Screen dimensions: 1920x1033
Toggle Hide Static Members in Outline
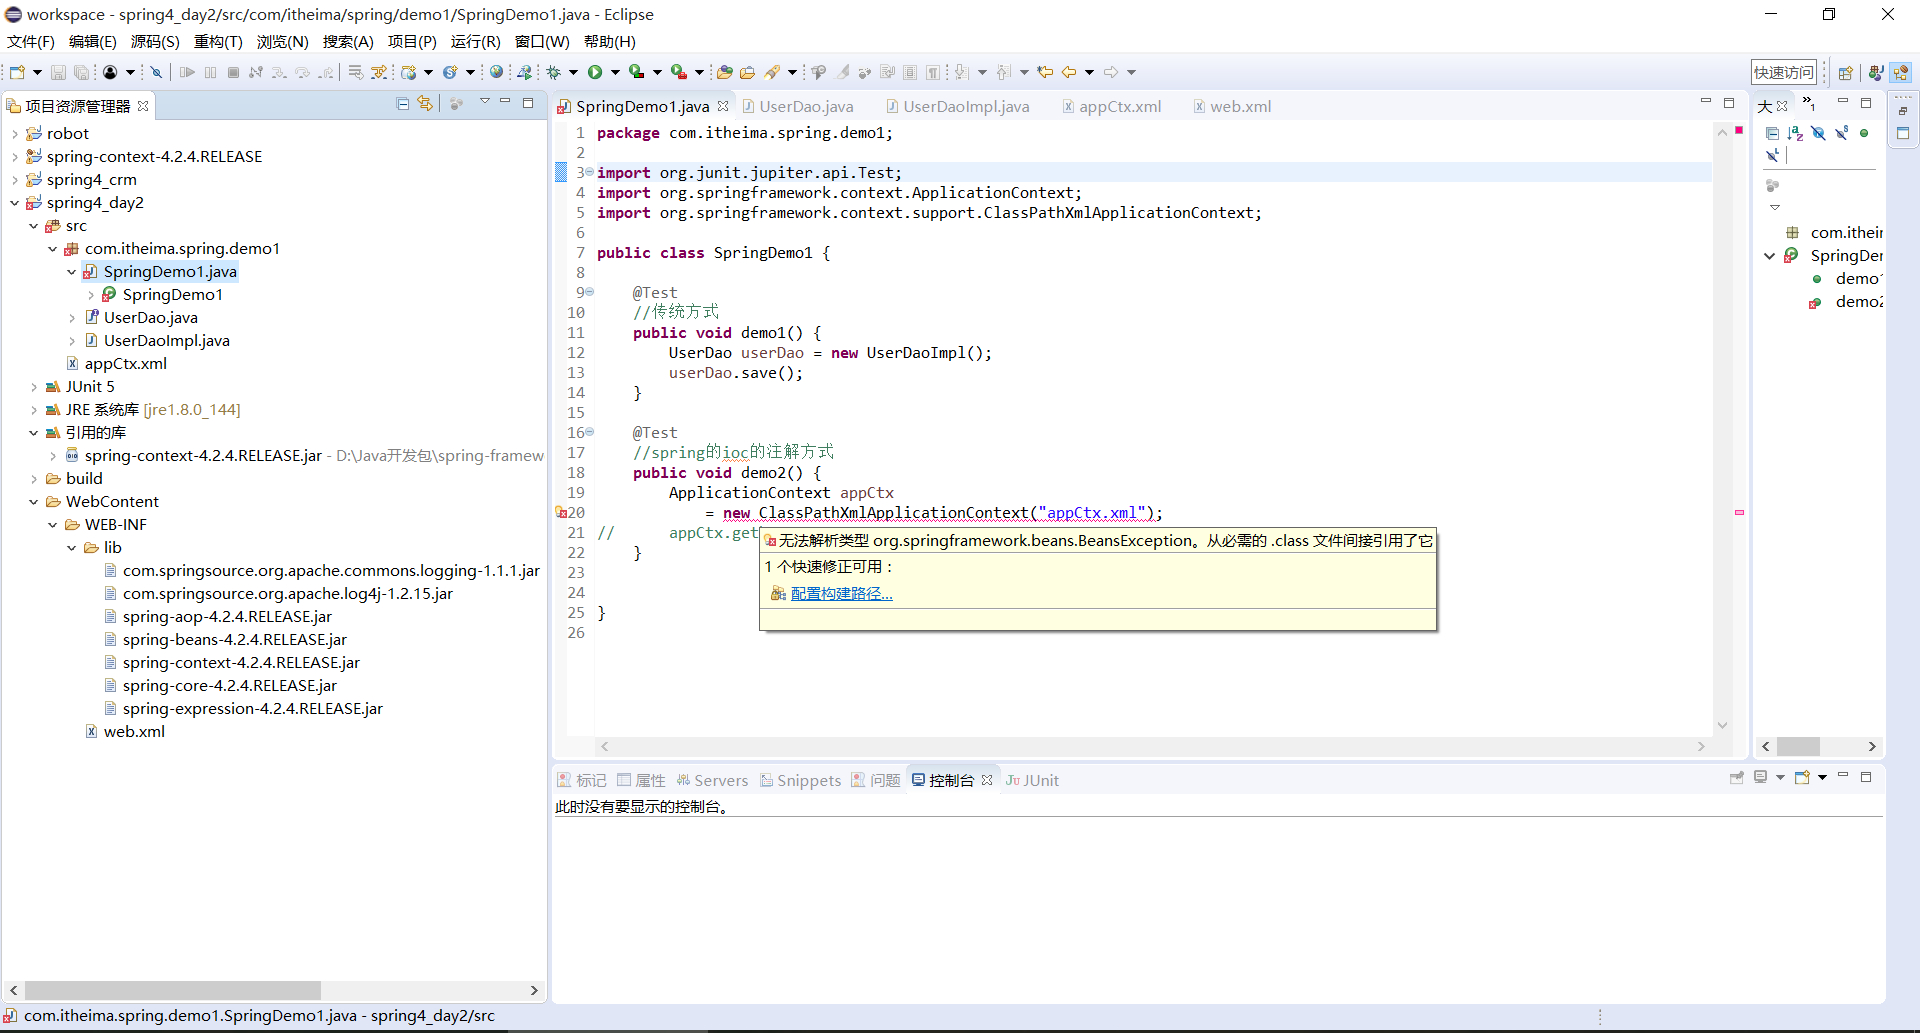pos(1841,133)
